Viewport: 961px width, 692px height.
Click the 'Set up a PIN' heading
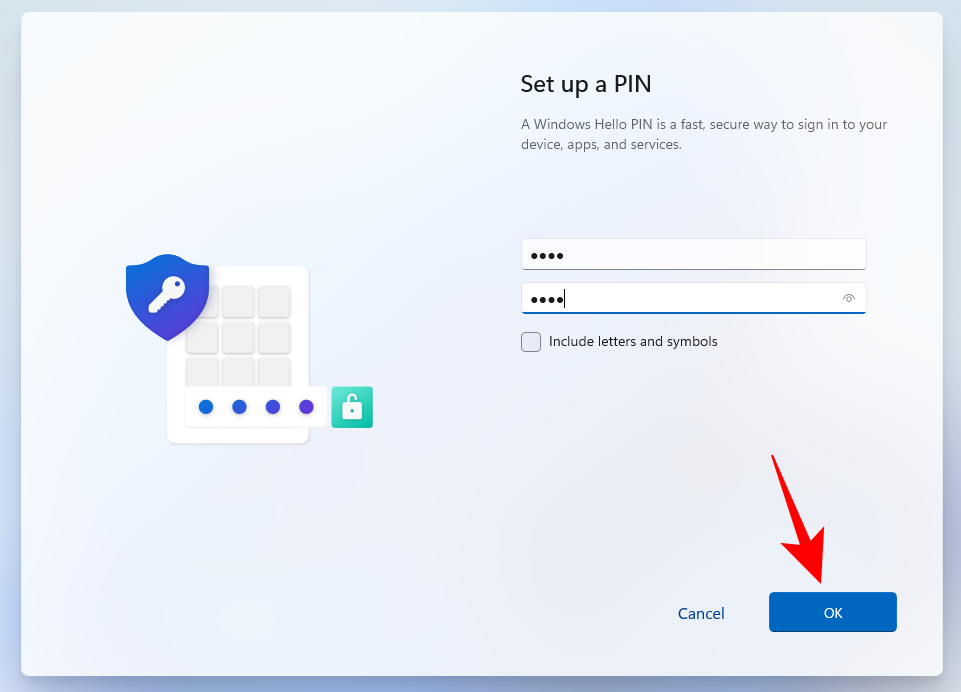pos(586,84)
